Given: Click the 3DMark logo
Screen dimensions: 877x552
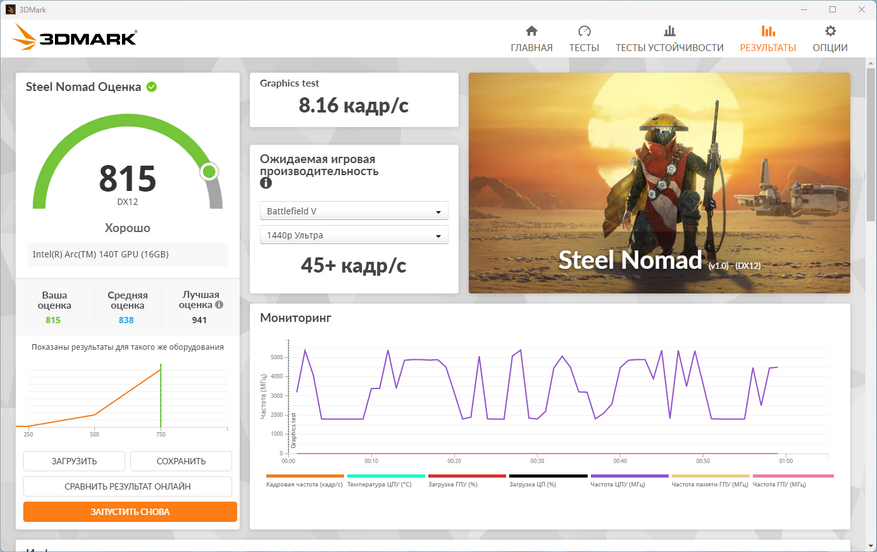Looking at the screenshot, I should [x=74, y=37].
